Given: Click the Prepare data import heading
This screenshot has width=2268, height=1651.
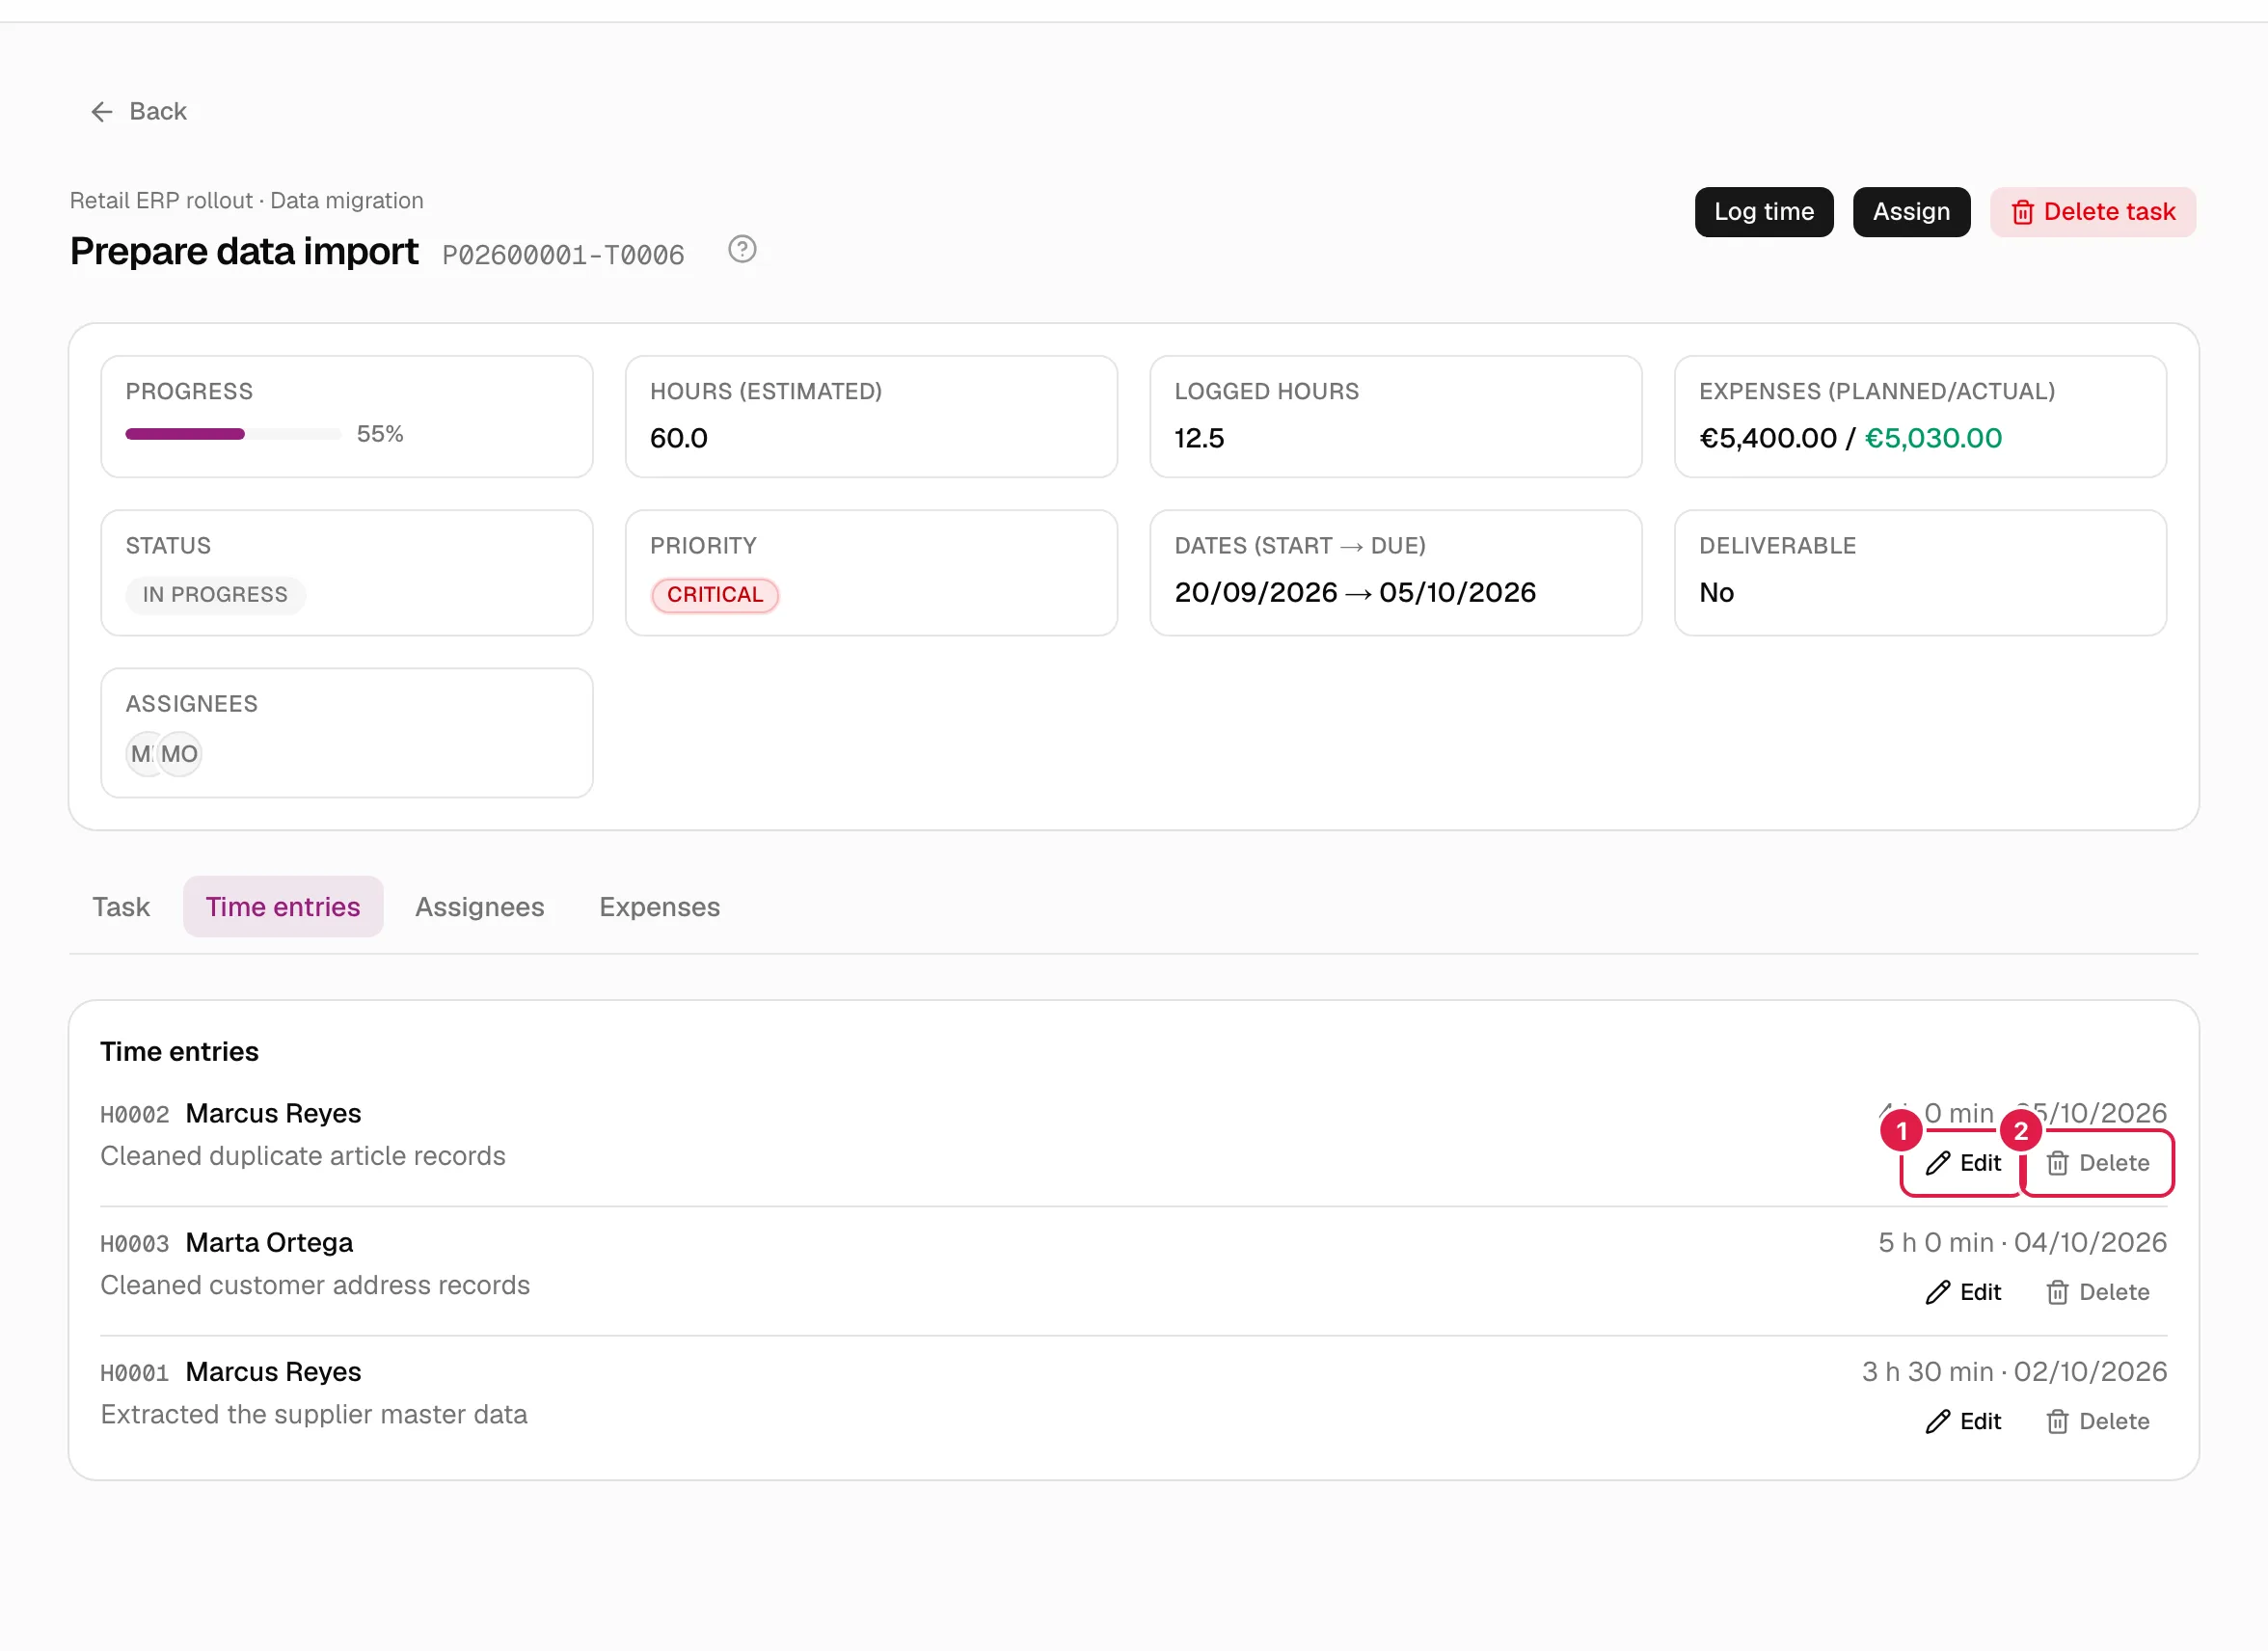Looking at the screenshot, I should point(244,251).
